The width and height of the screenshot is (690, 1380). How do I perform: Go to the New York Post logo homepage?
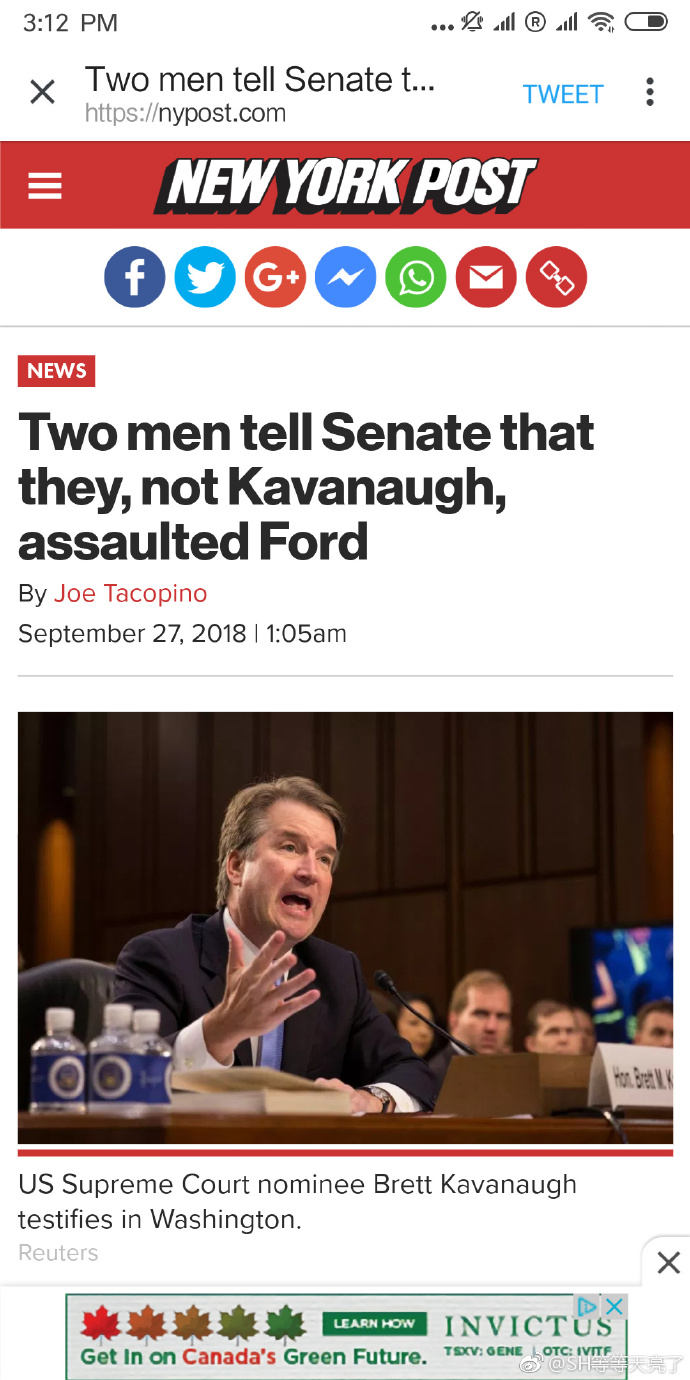point(345,186)
